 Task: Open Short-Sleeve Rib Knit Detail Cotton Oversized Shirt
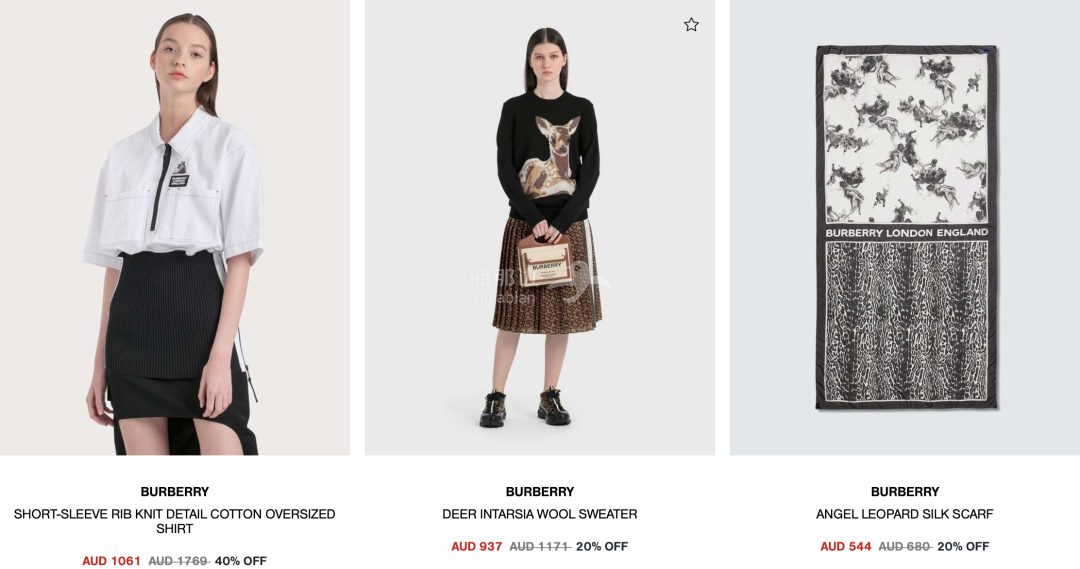(x=174, y=521)
